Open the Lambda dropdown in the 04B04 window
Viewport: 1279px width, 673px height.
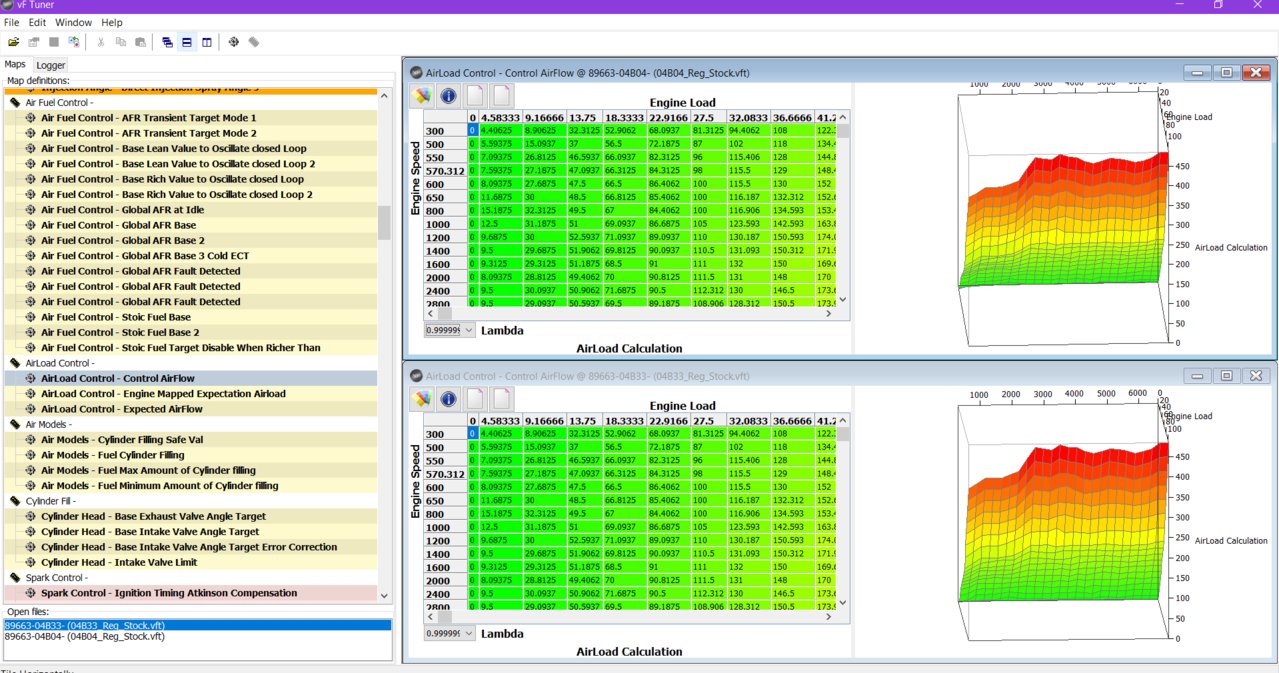pyautogui.click(x=450, y=330)
